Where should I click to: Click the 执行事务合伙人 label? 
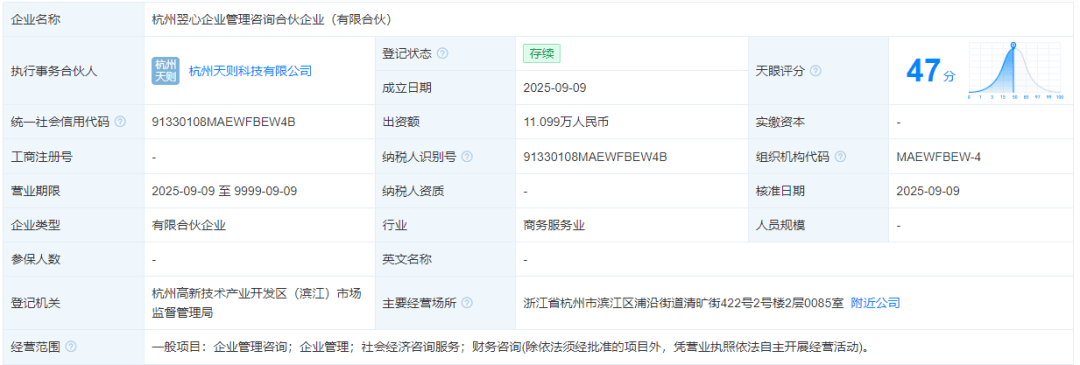[x=54, y=71]
